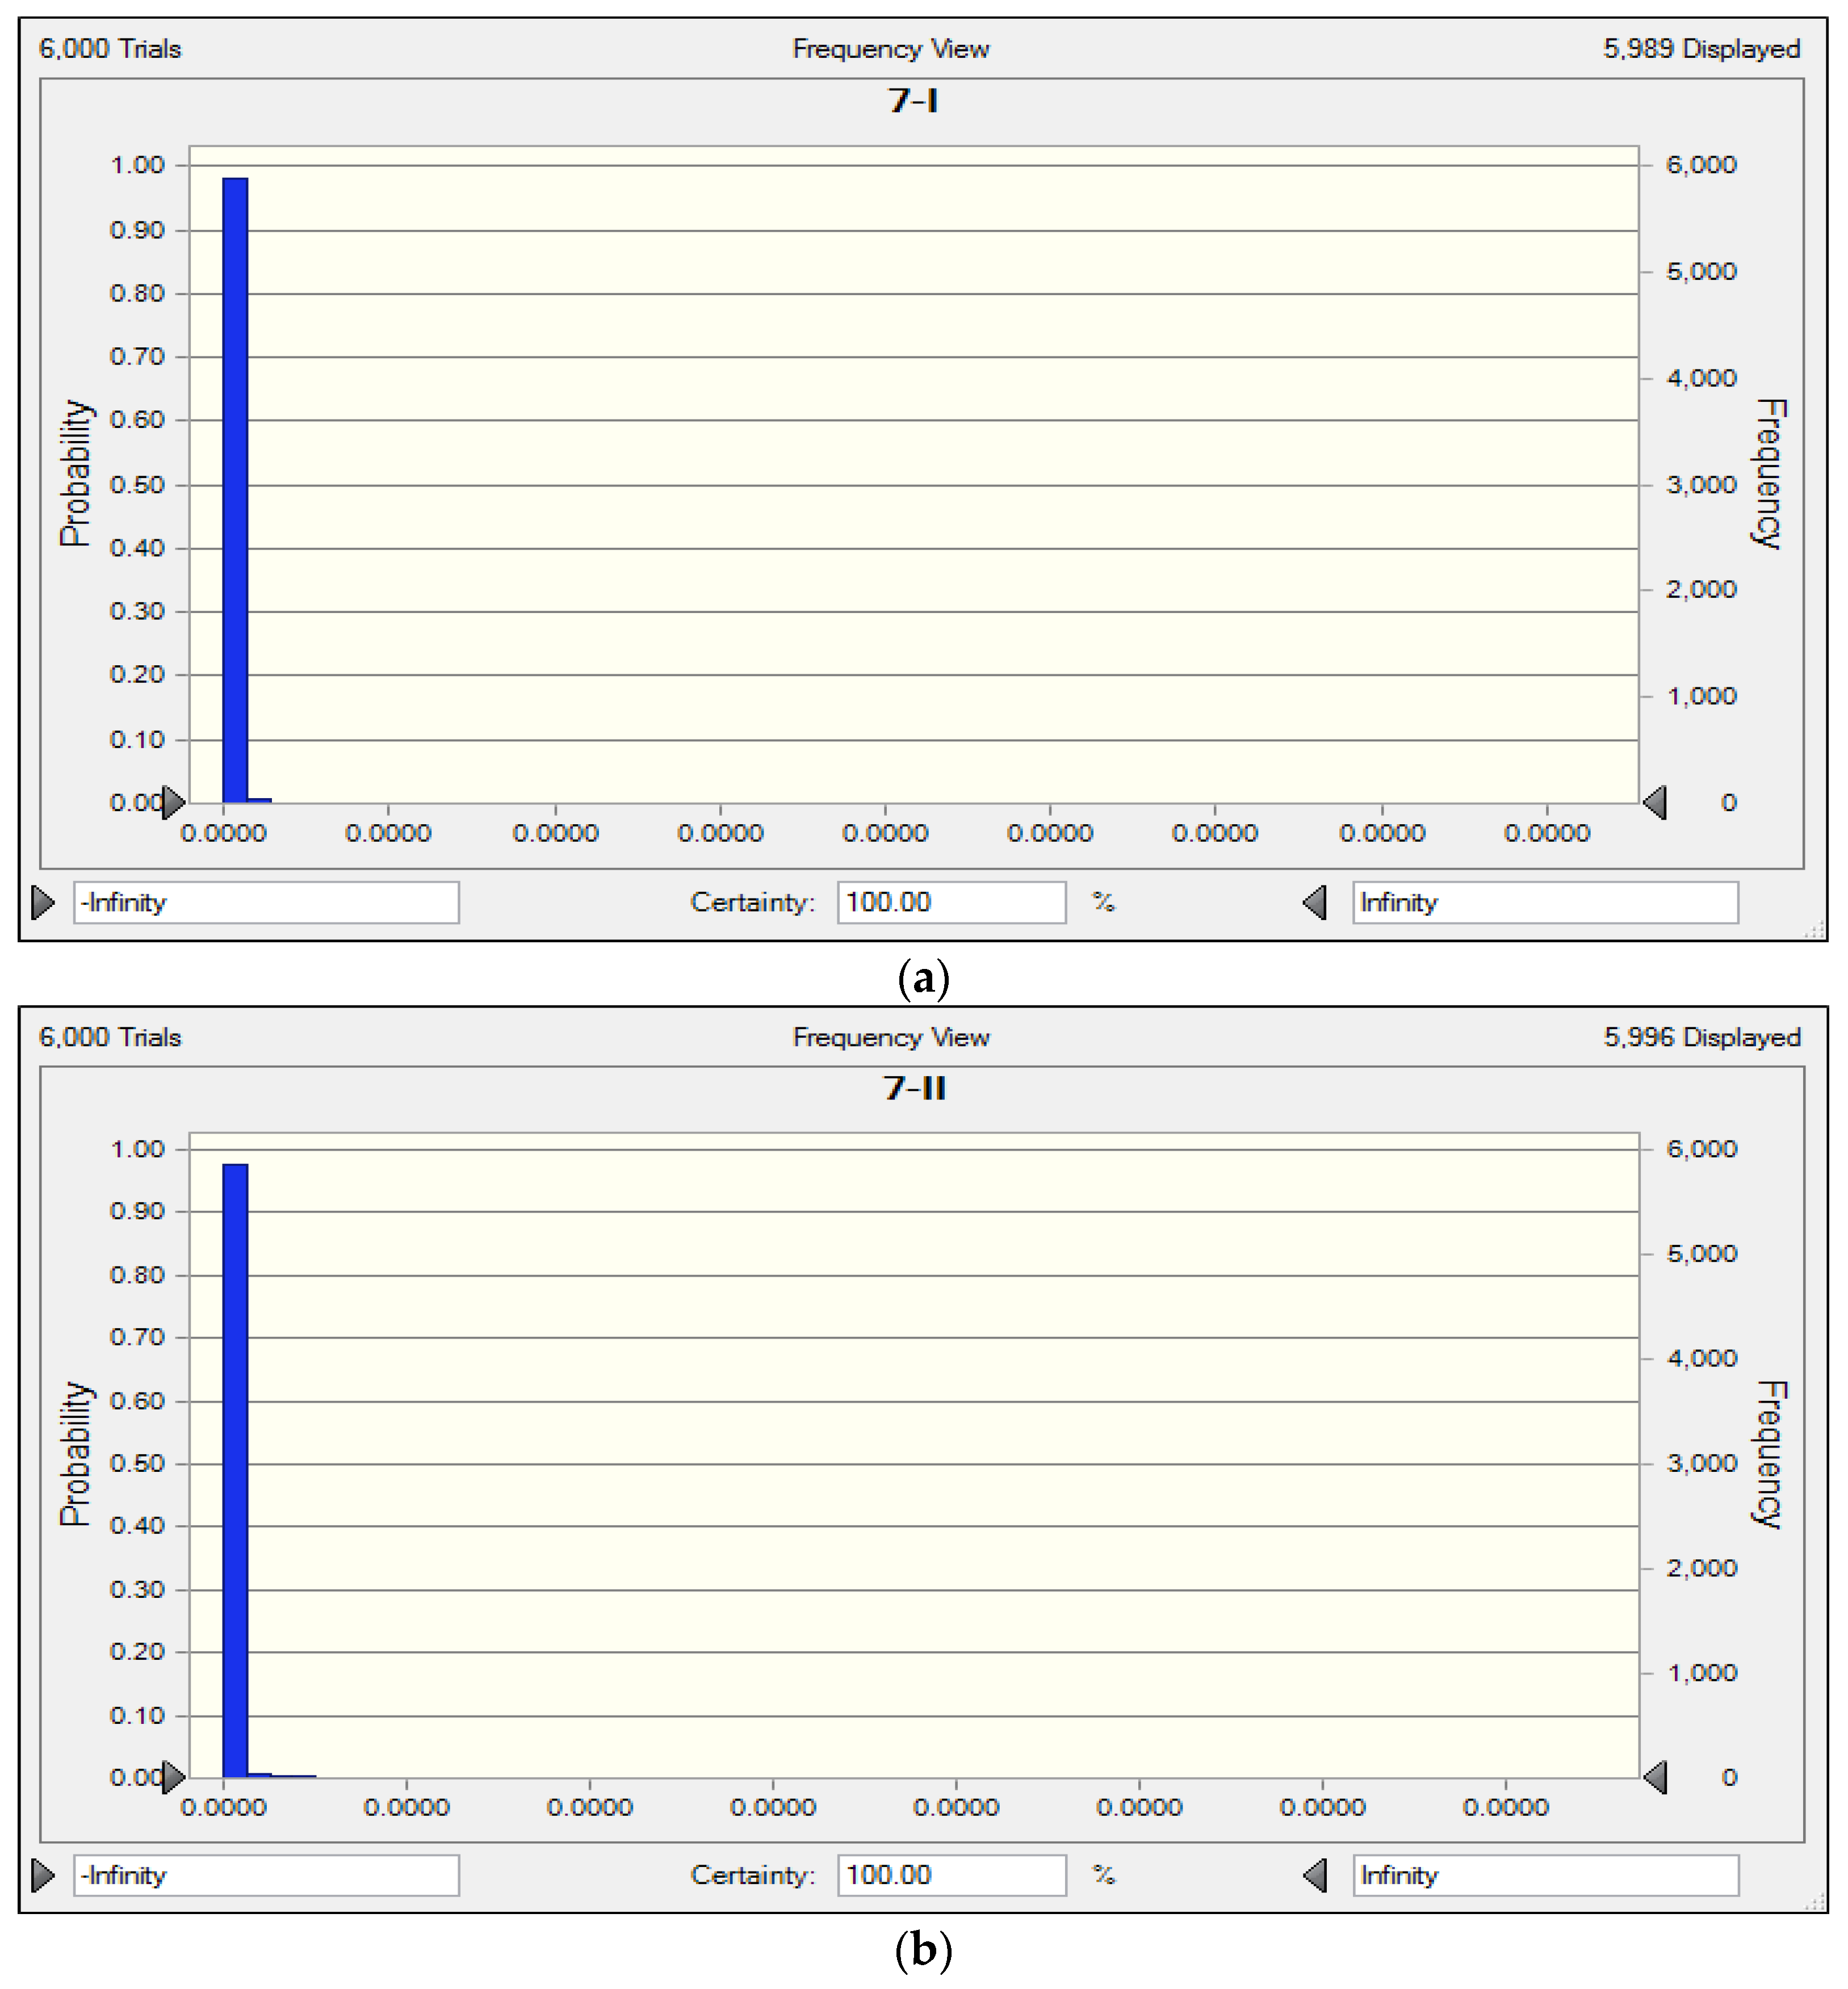Click right certainty grabber in 7-II chart
1848x1989 pixels.
tap(1655, 1777)
